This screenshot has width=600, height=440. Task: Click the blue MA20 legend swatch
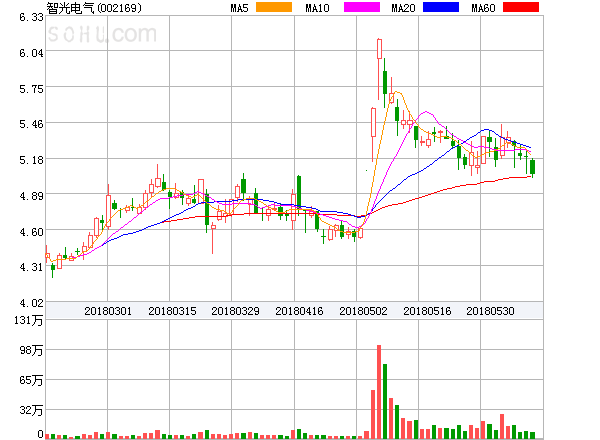coord(439,8)
